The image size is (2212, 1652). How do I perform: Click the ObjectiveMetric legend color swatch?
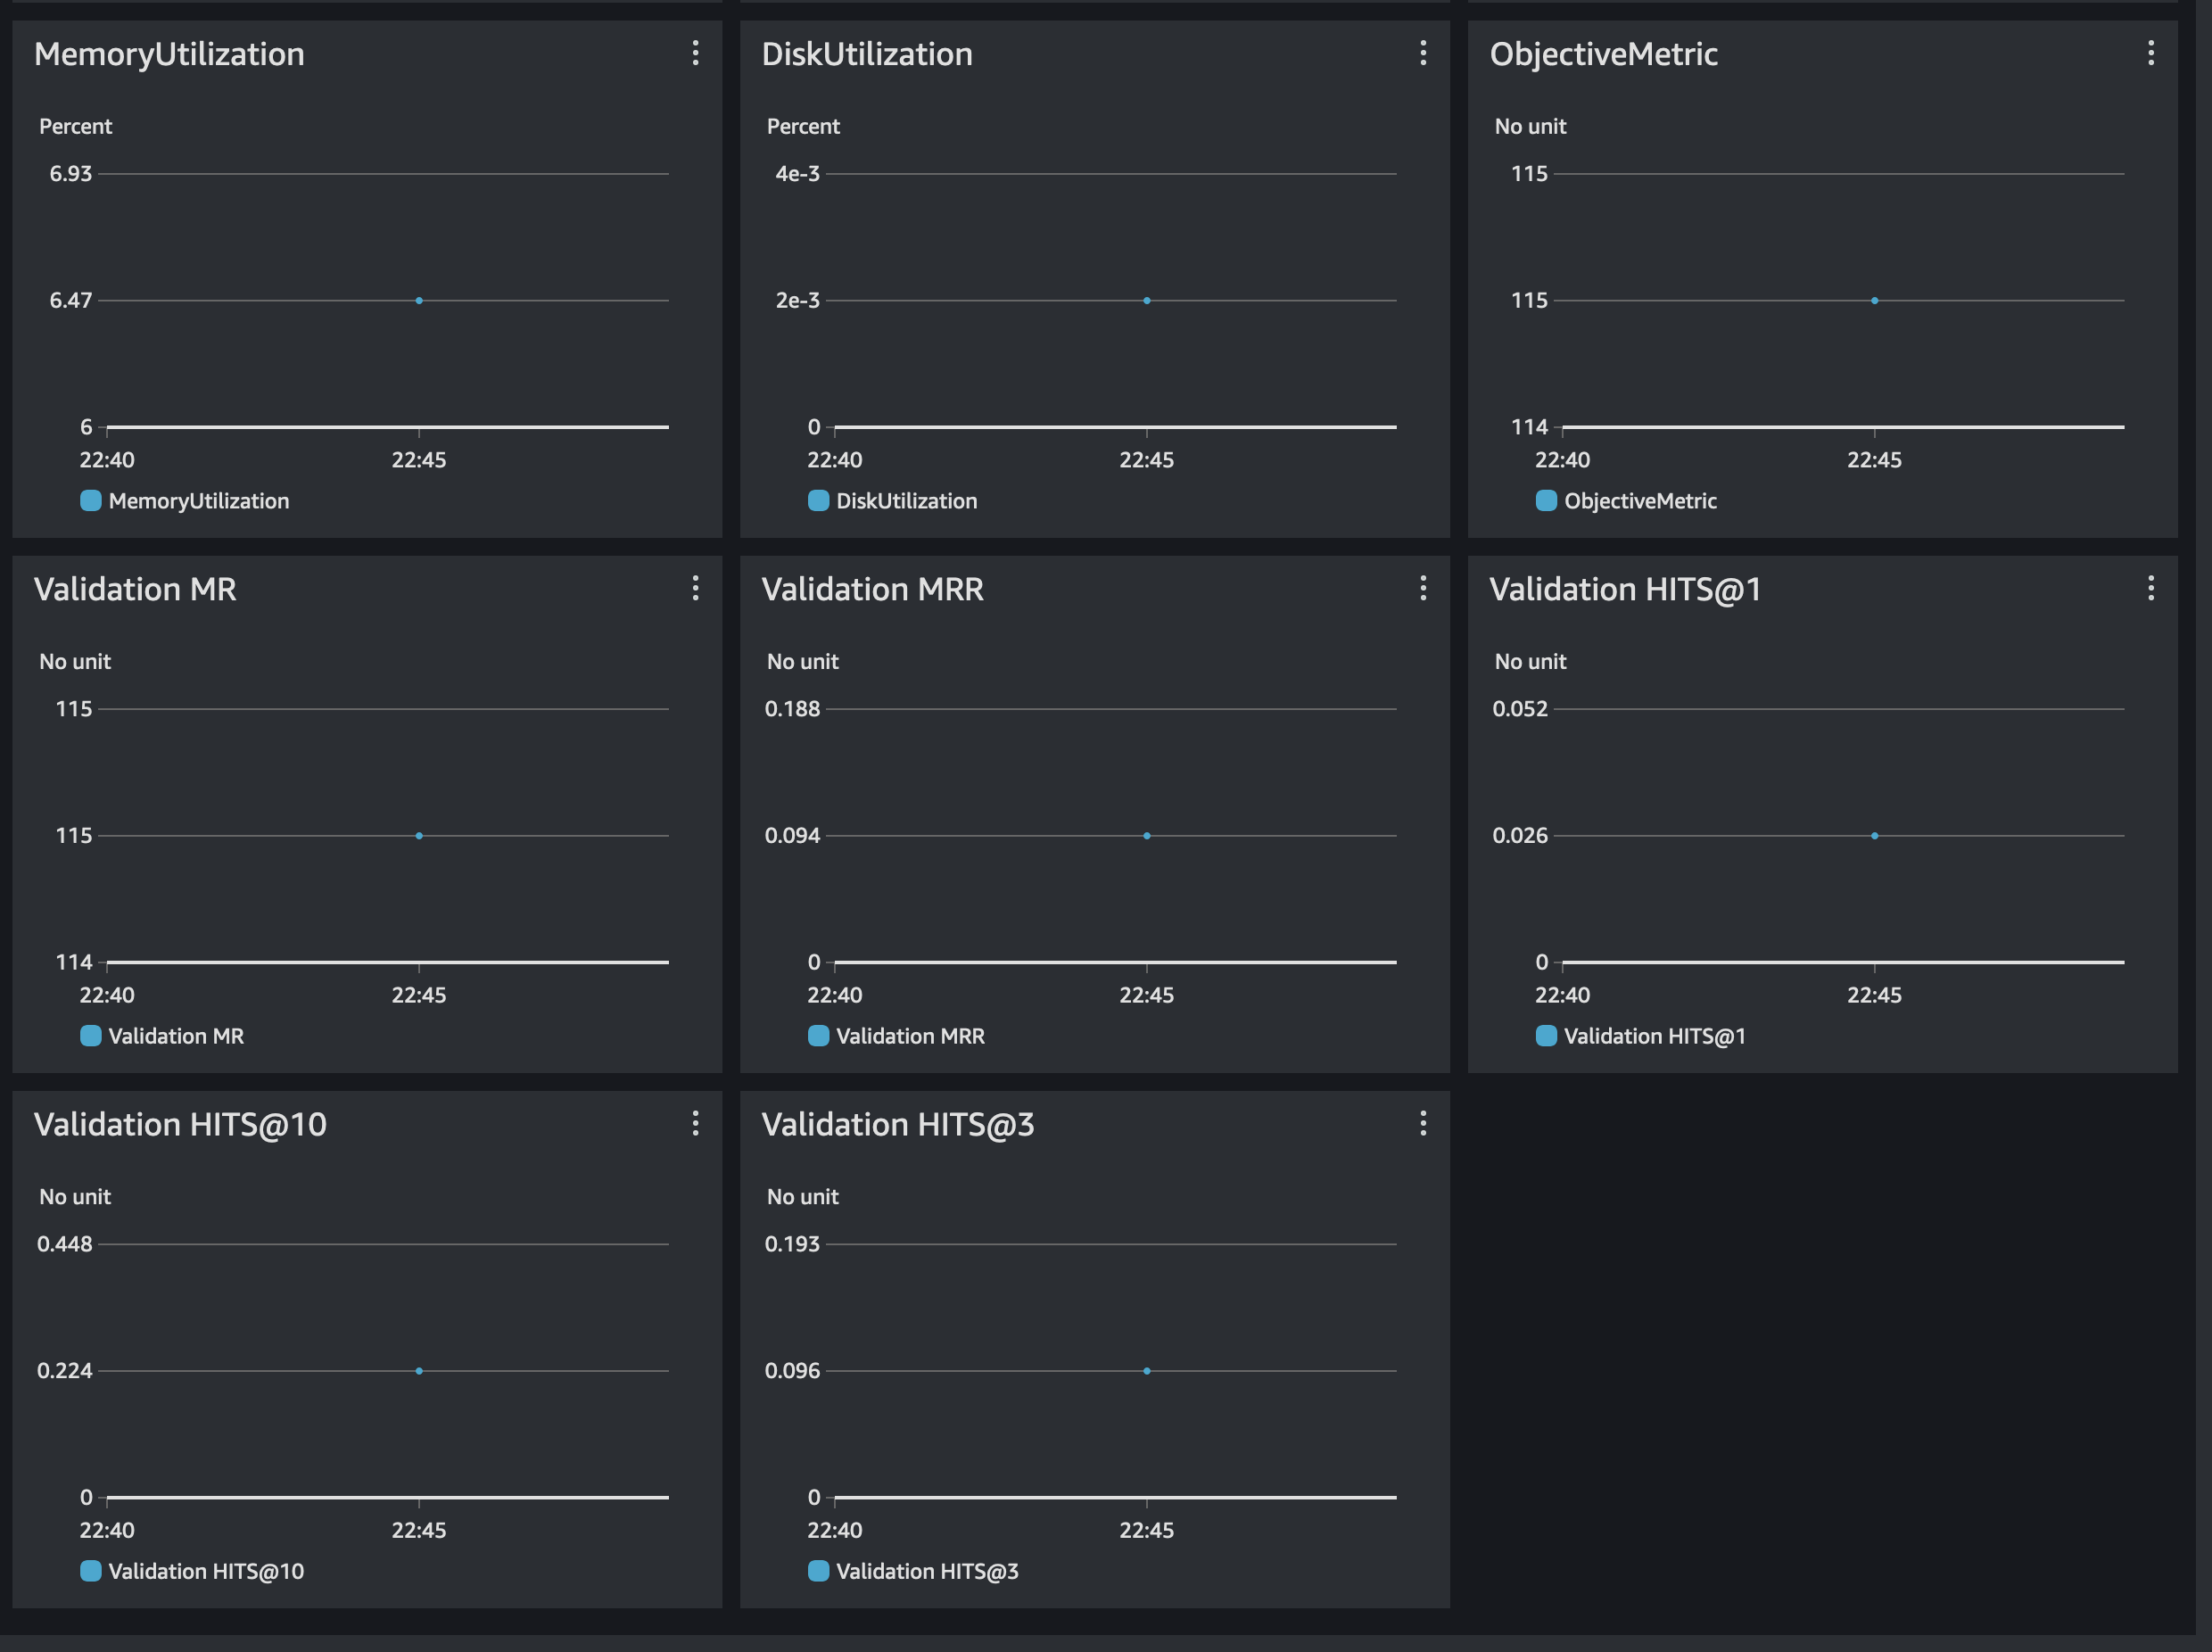[x=1547, y=500]
